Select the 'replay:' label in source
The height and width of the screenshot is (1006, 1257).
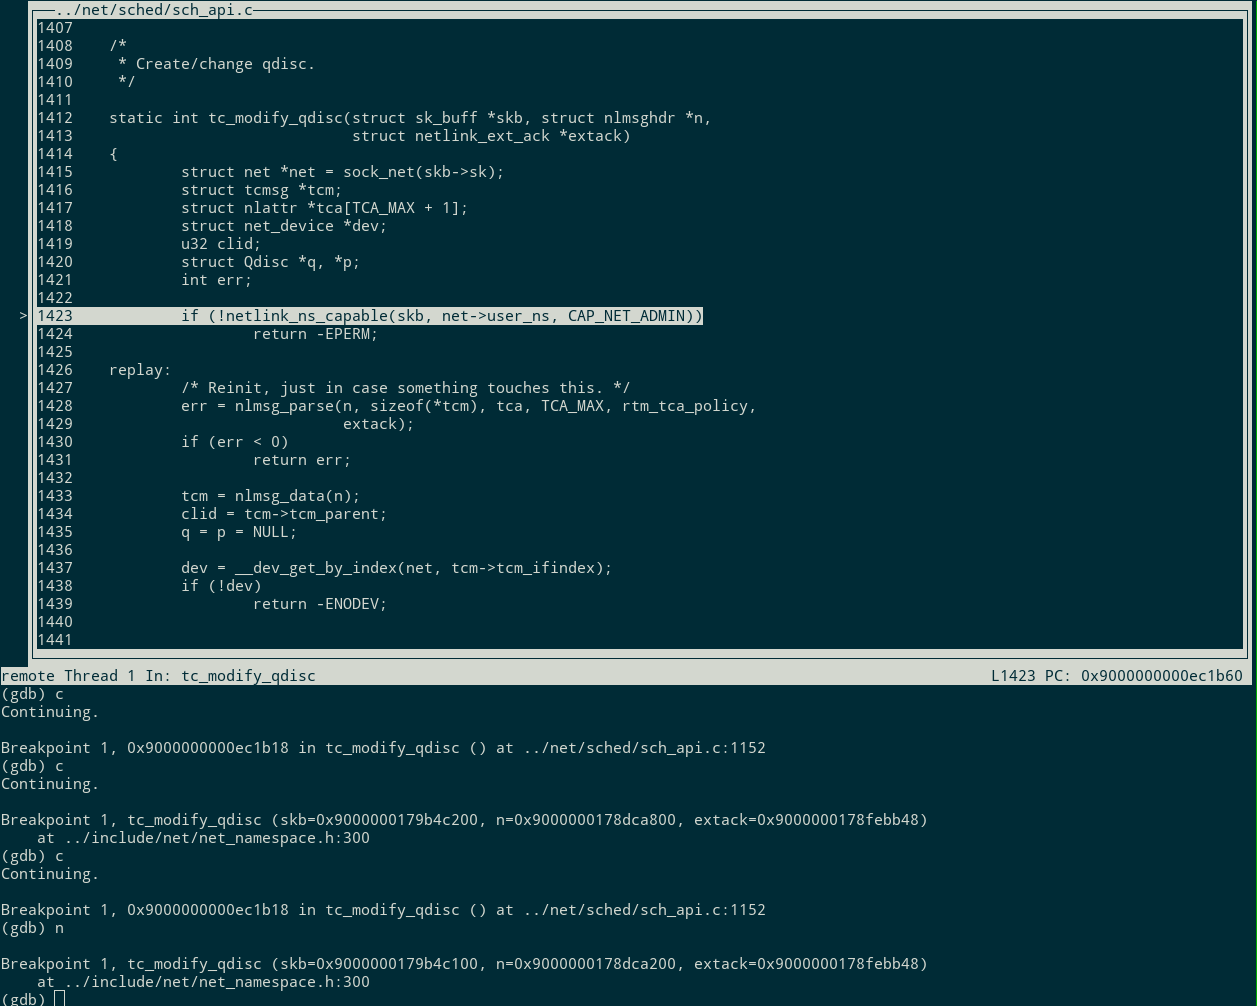point(140,370)
